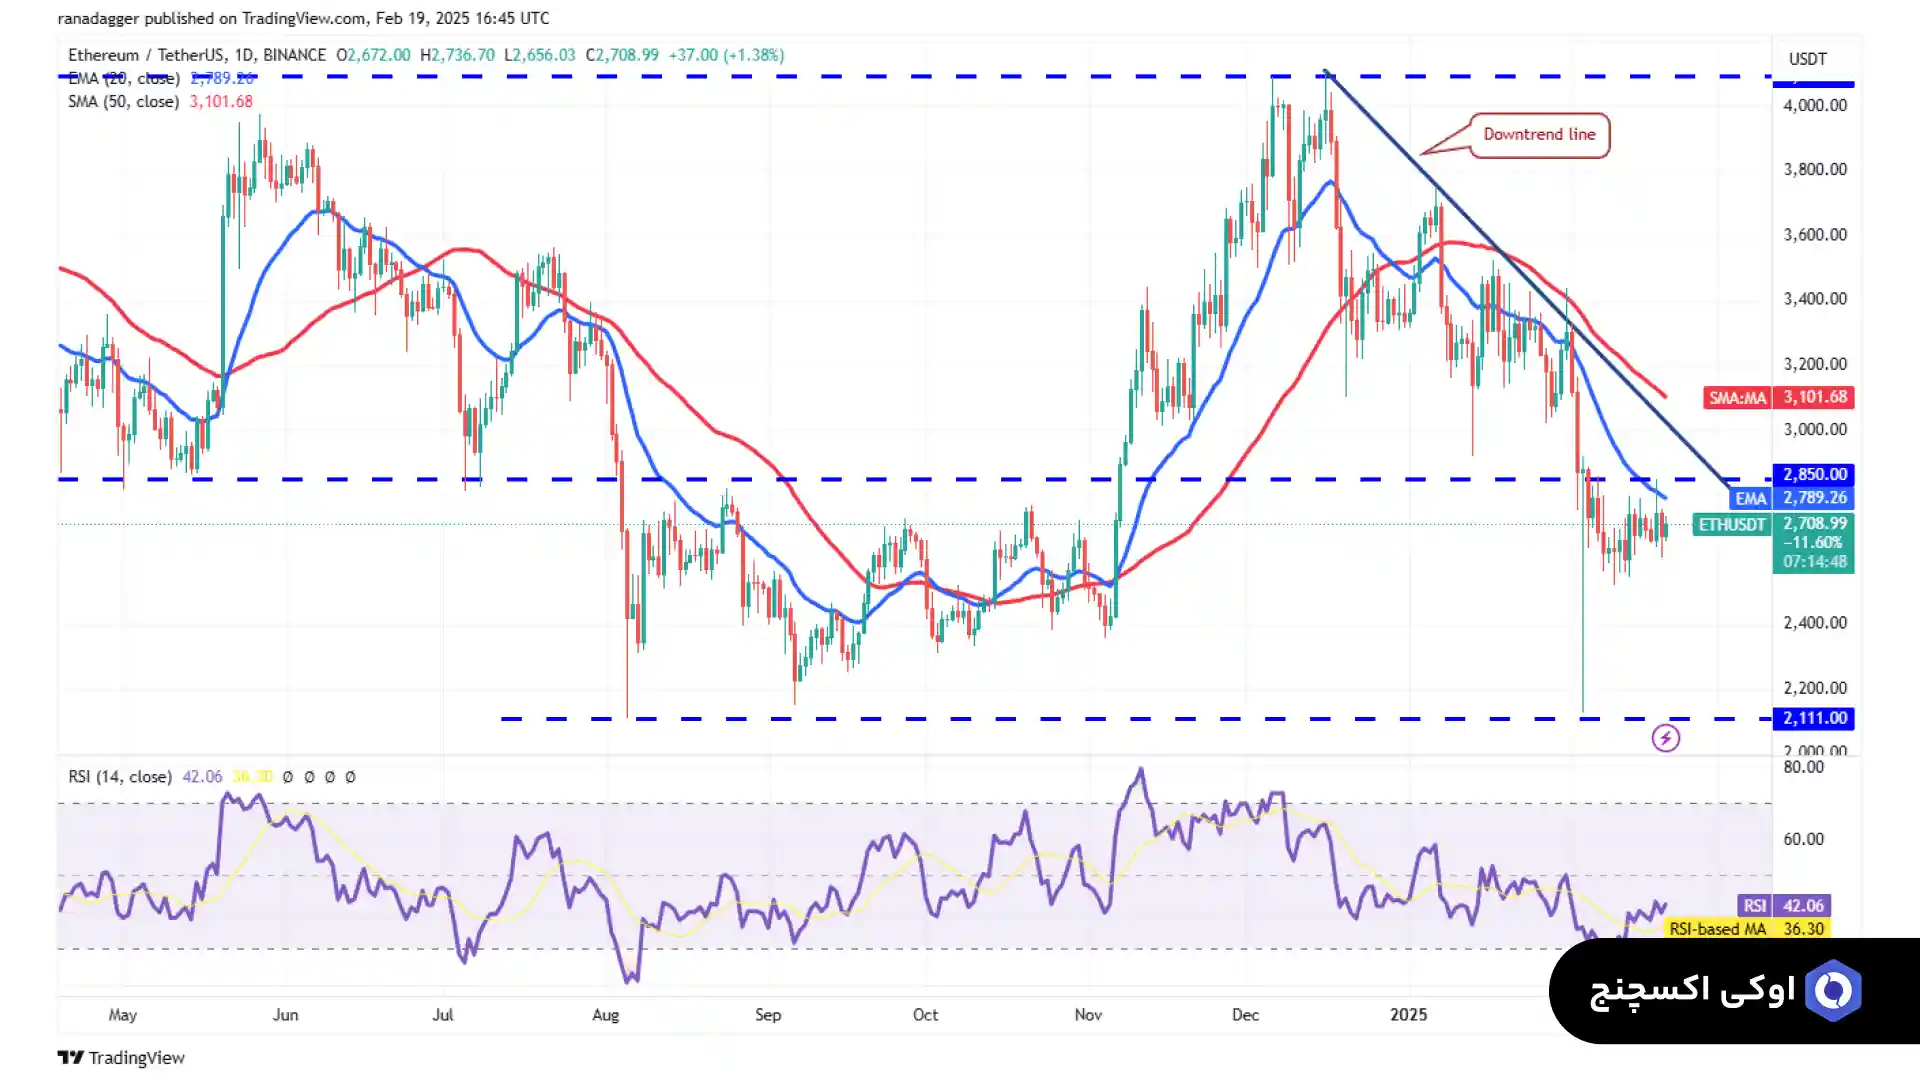Screen dimensions: 1920x1081
Task: Click the Ethereum / TetherUS symbol title
Action: 197,55
